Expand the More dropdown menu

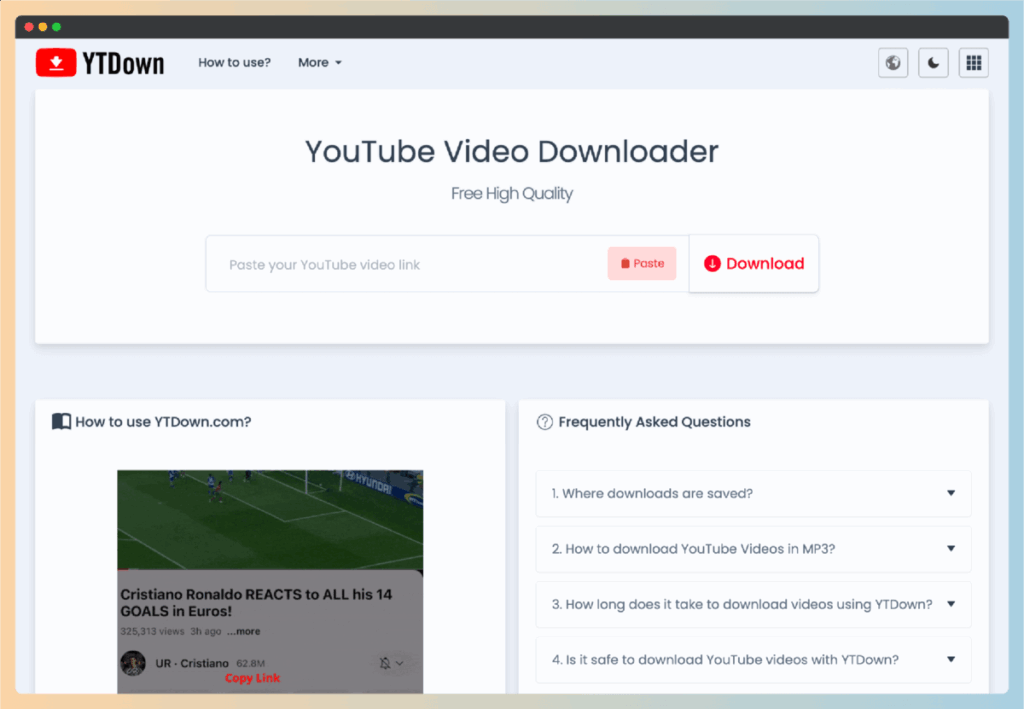(x=319, y=63)
